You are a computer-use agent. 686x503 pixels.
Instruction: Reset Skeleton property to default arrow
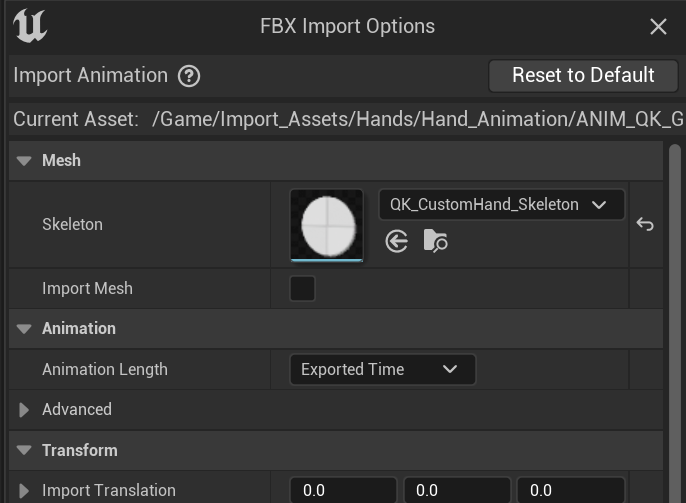pos(645,224)
